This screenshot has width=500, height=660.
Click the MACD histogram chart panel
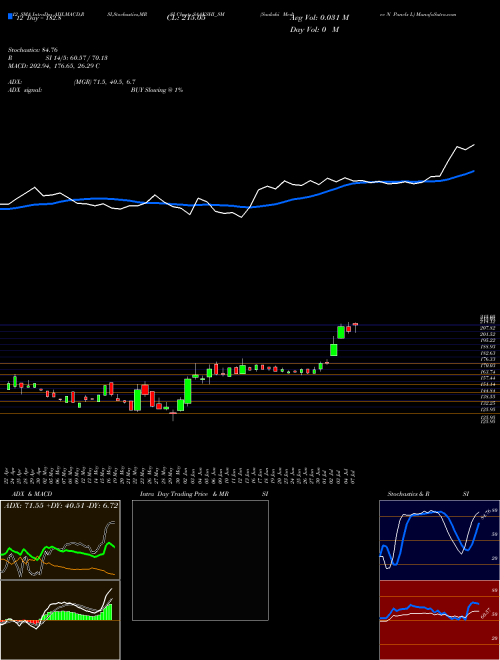point(60,620)
